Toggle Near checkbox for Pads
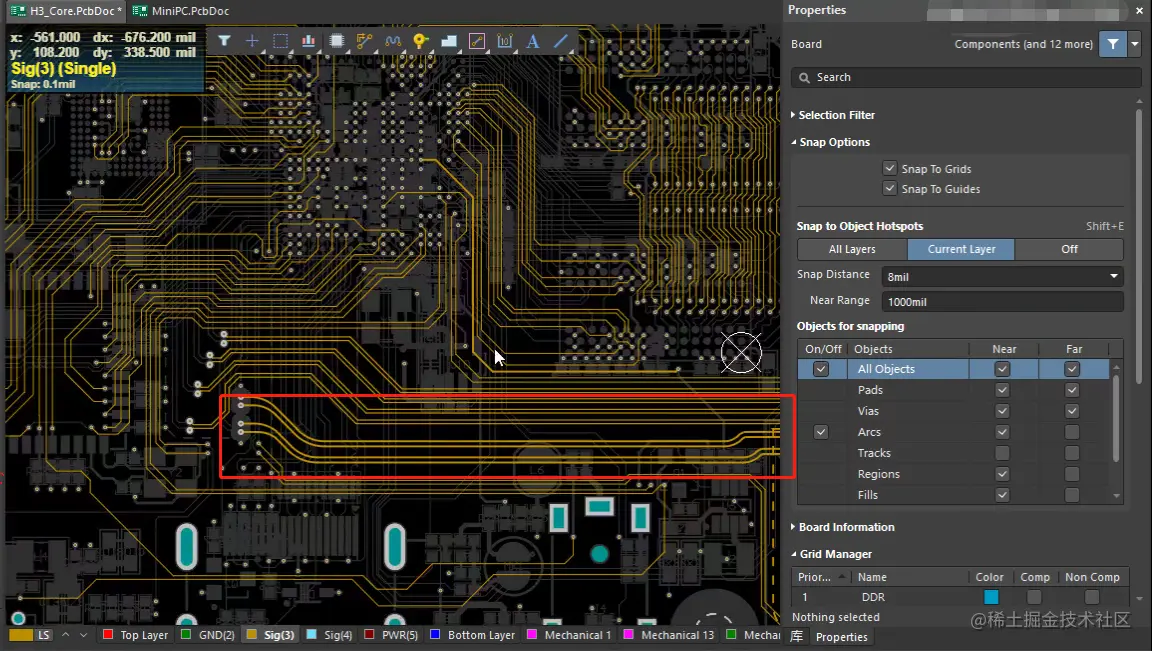 (1002, 390)
